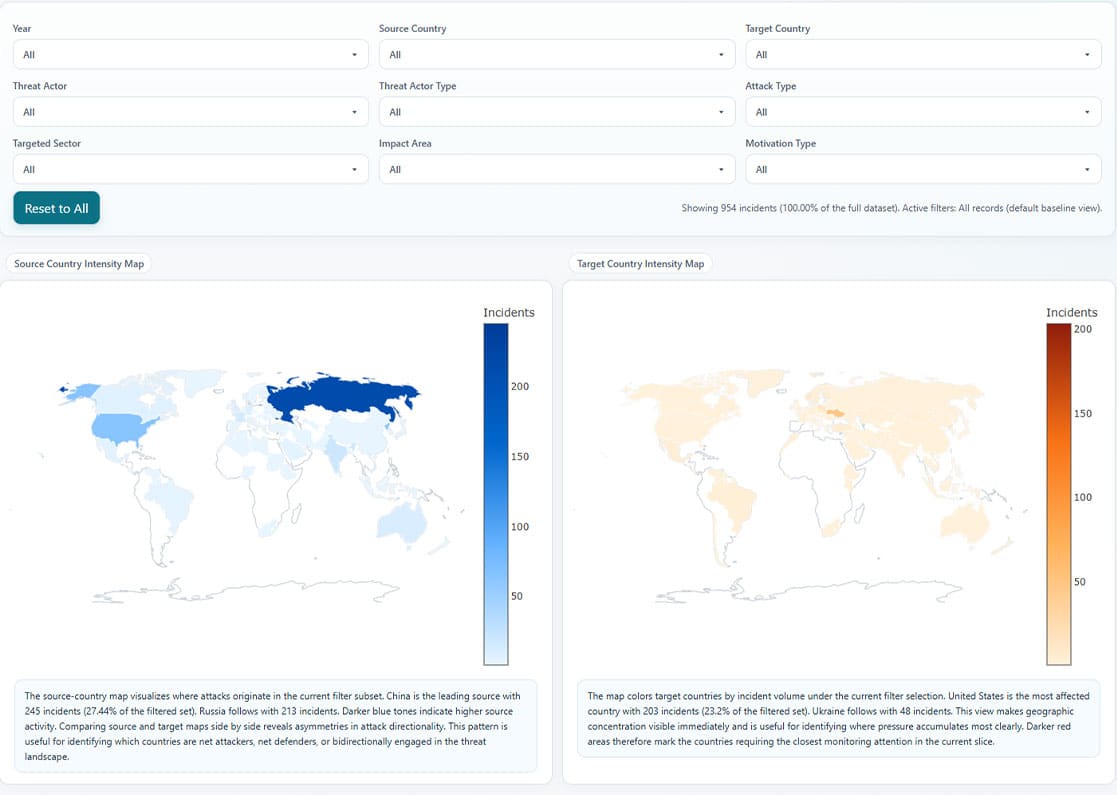Click the Reset to All button
Viewport: 1117px width, 795px height.
point(56,208)
